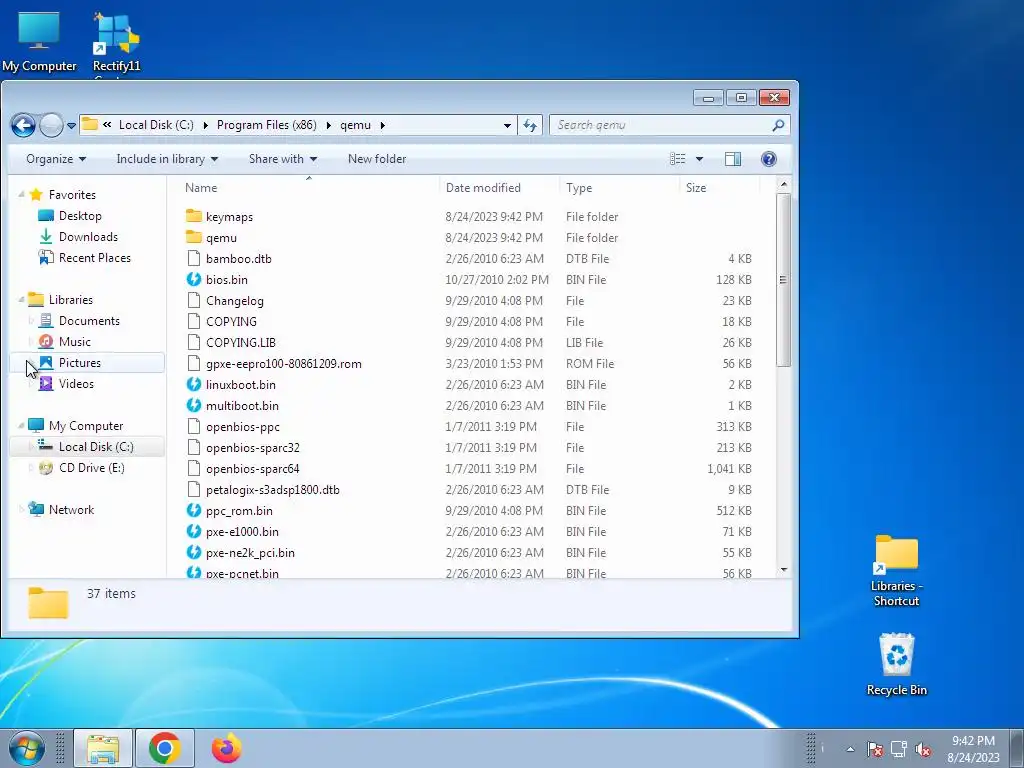Click the Back navigation arrow
Screen dimensions: 1024x768
click(23, 125)
